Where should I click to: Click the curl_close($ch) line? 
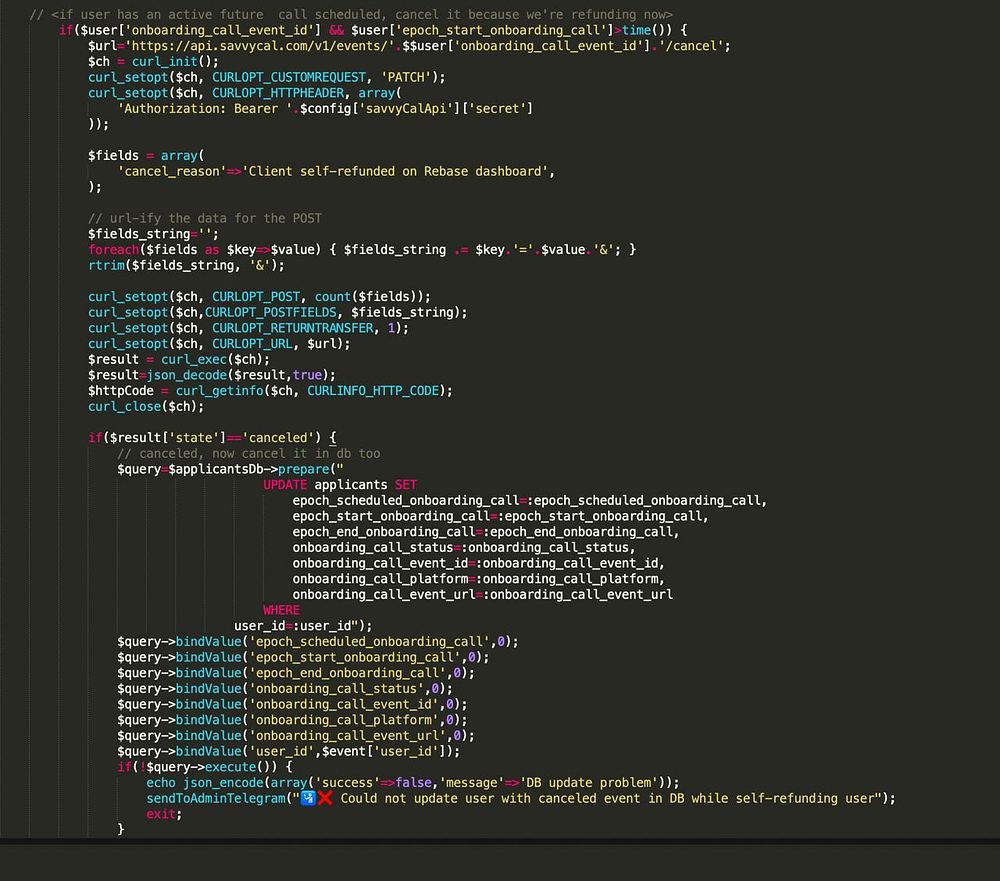[146, 406]
